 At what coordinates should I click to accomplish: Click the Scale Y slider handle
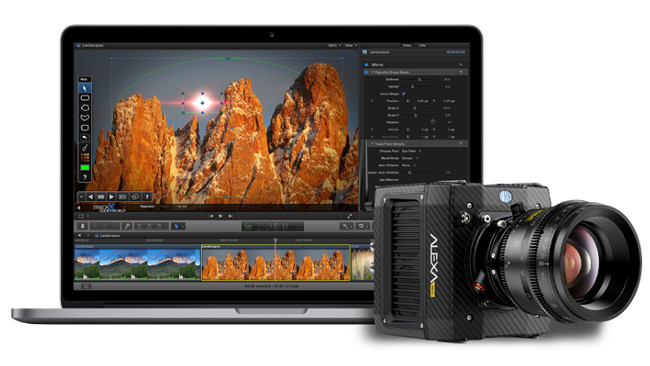pos(415,115)
